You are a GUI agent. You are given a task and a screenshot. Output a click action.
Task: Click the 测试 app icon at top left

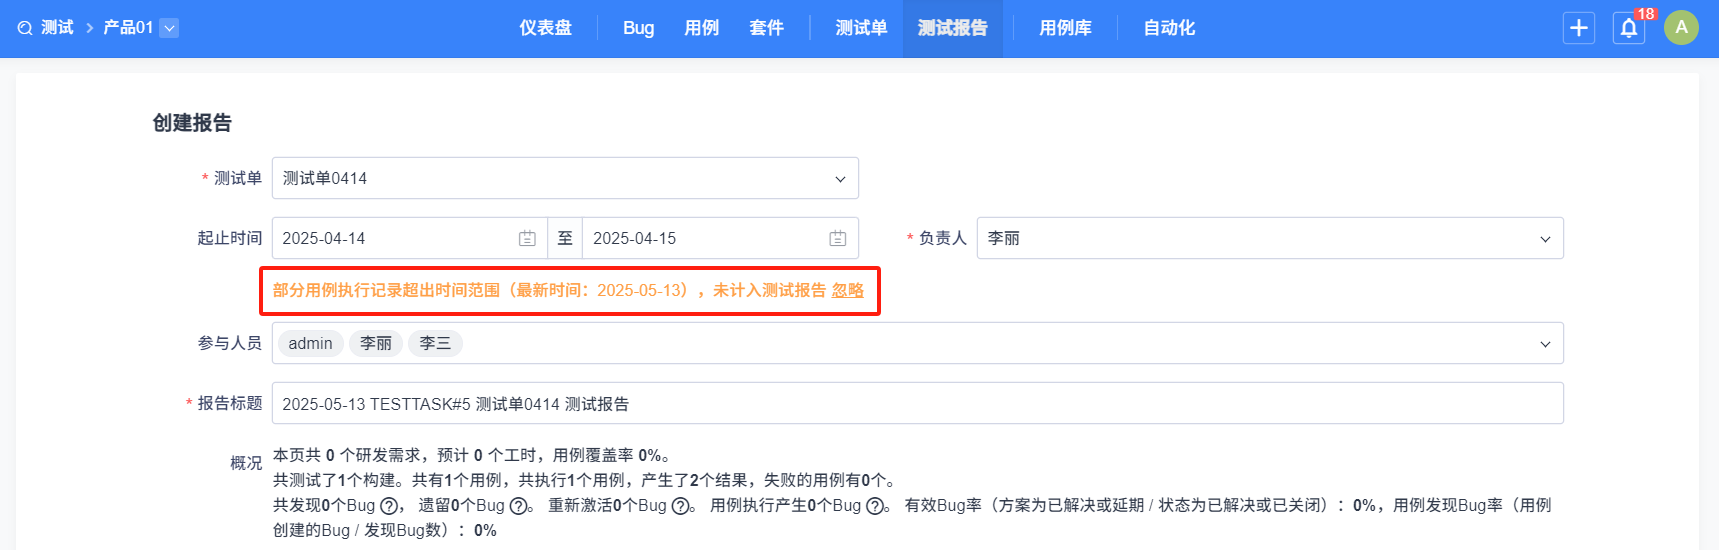tap(25, 28)
